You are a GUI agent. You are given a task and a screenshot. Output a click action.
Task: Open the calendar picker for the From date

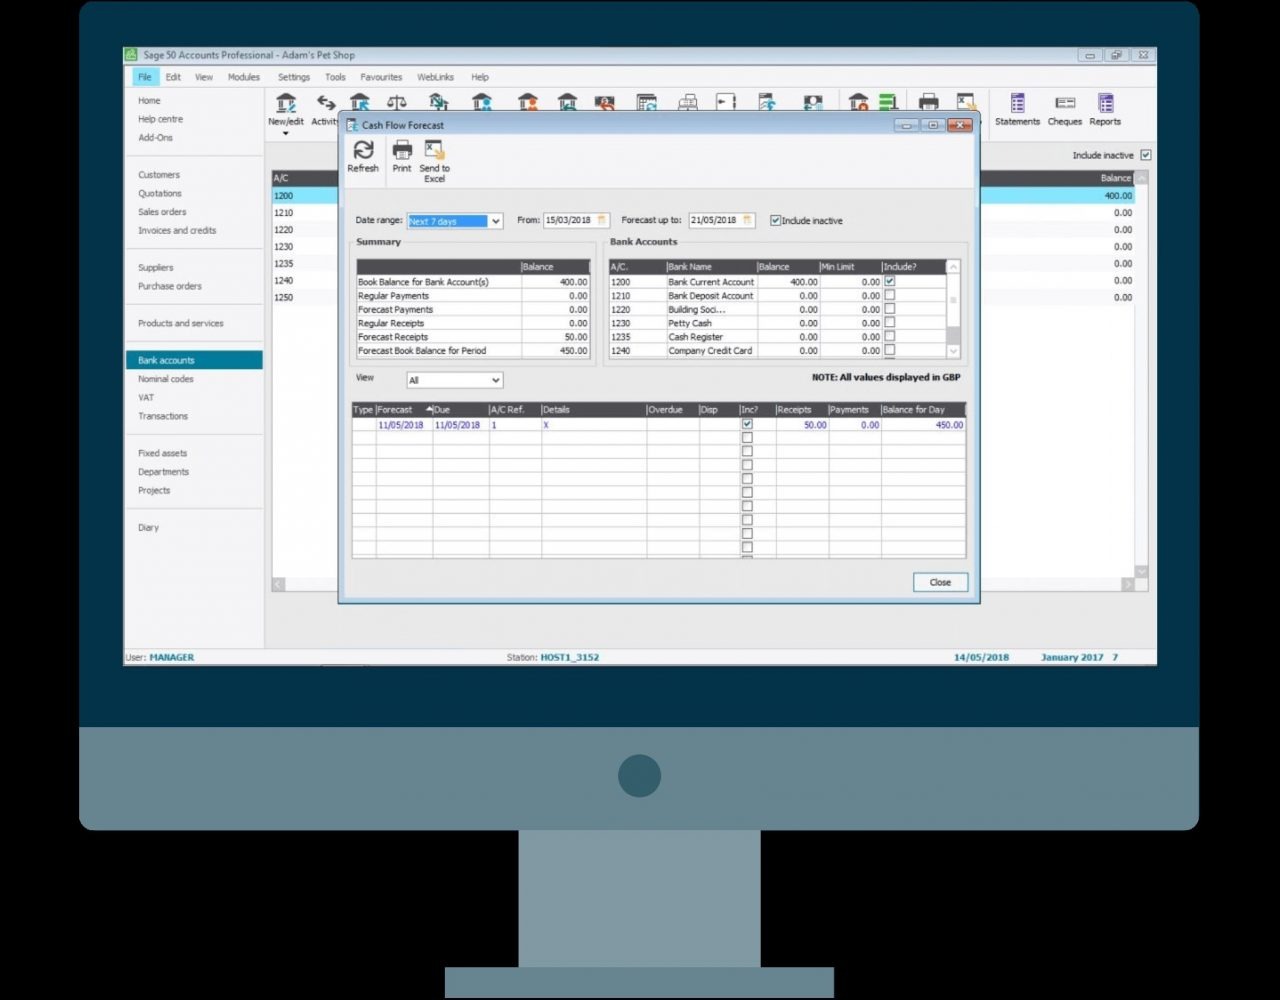tap(602, 220)
